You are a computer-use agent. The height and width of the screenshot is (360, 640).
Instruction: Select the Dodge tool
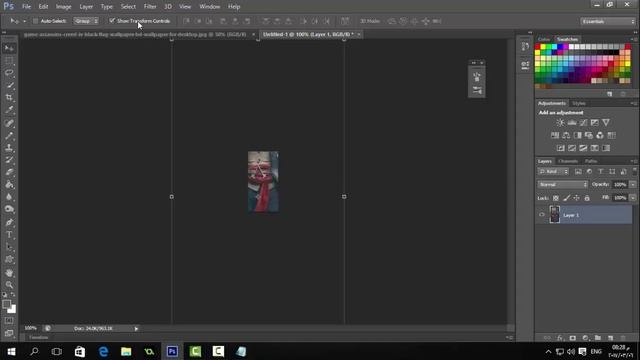pos(9,209)
